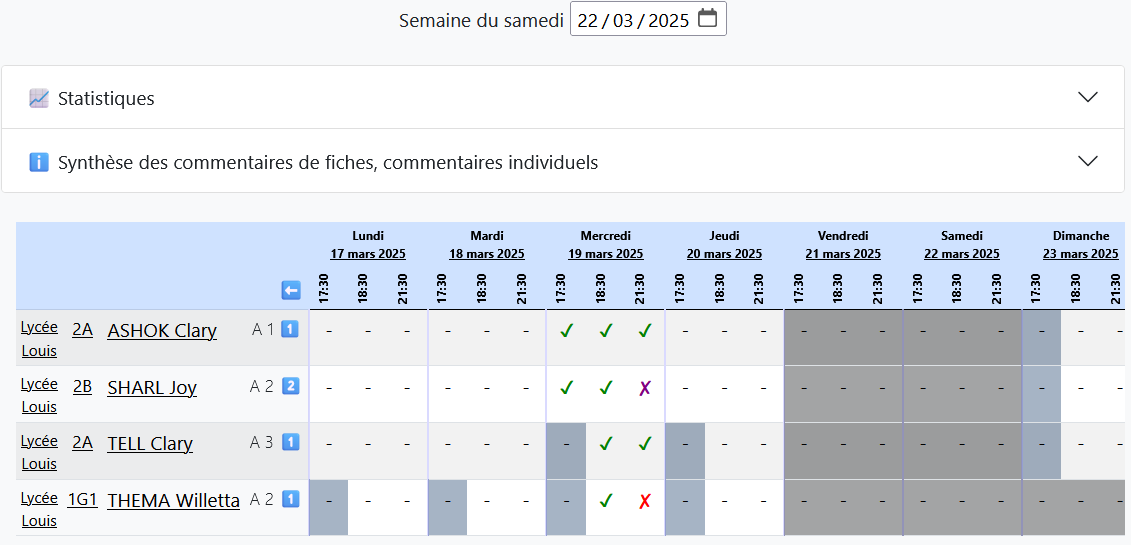This screenshot has height=545, width=1131.
Task: Open the Lundi 17 mars 2025 header
Action: [368, 254]
